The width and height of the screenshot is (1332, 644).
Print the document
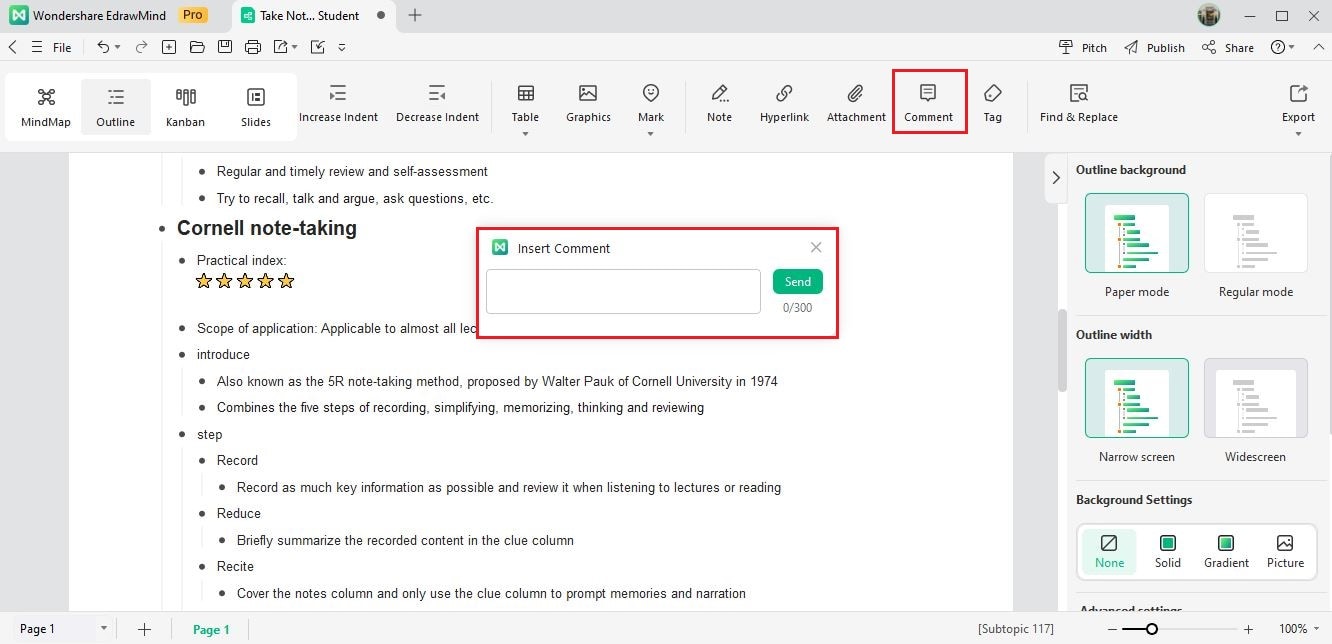(x=253, y=47)
